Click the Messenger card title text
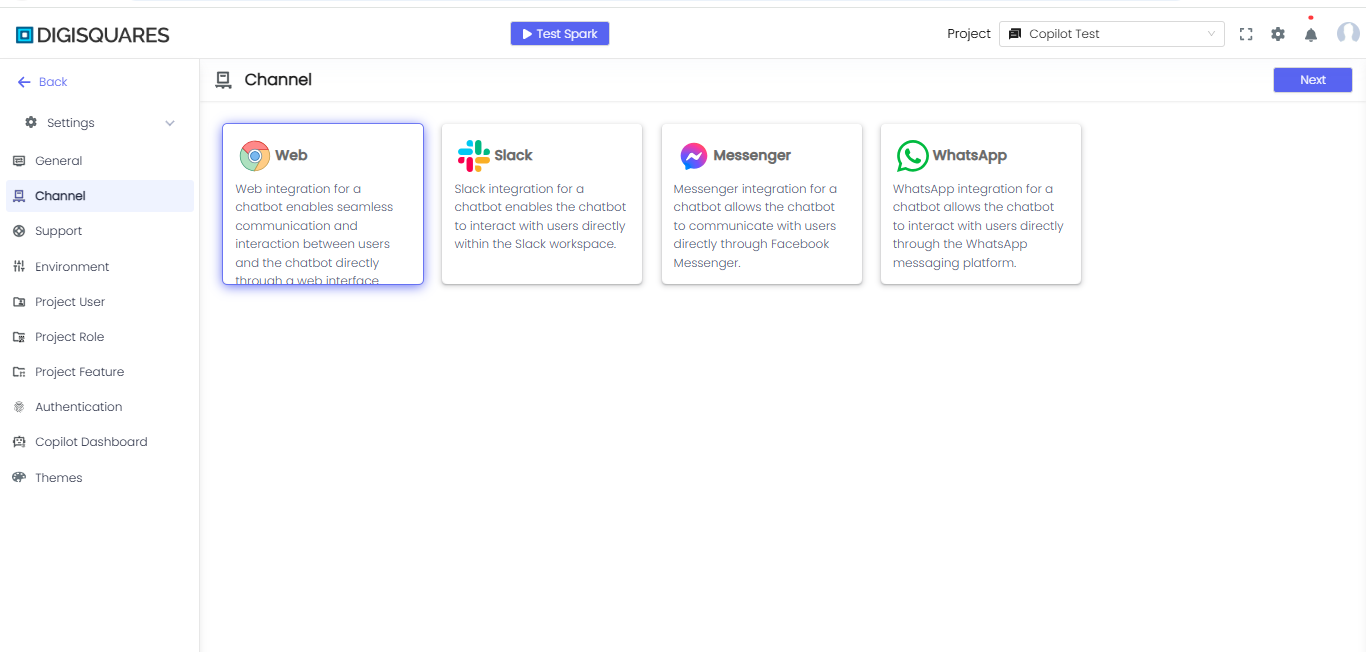 point(752,155)
